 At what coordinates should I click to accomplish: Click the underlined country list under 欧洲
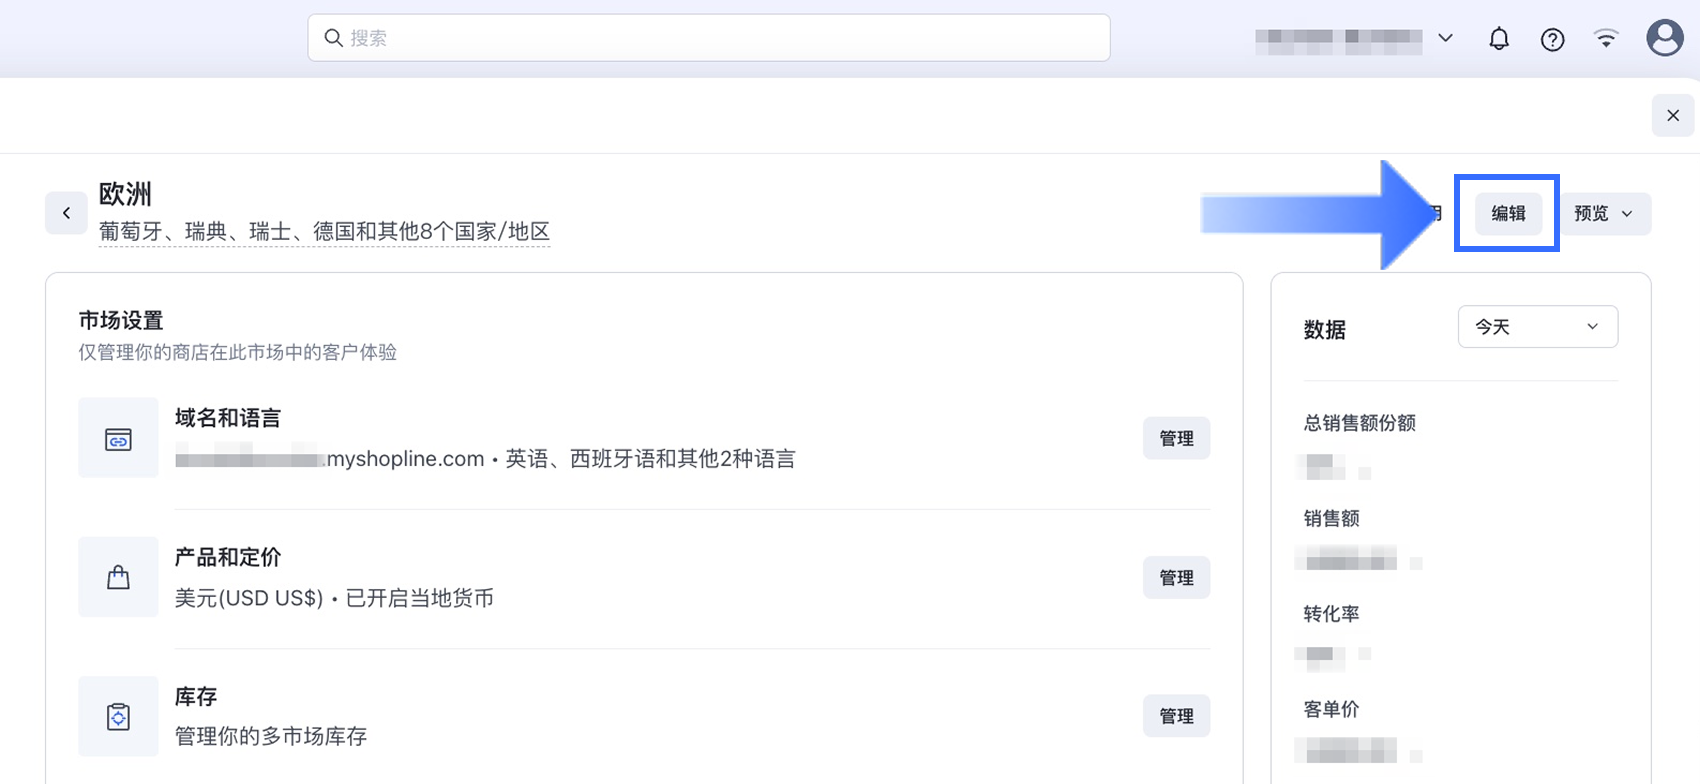click(323, 231)
